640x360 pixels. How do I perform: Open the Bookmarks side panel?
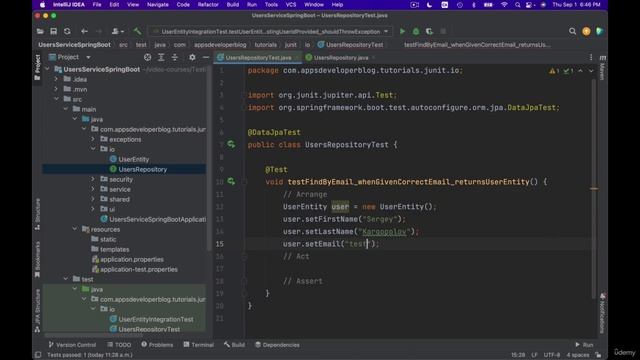pyautogui.click(x=37, y=259)
